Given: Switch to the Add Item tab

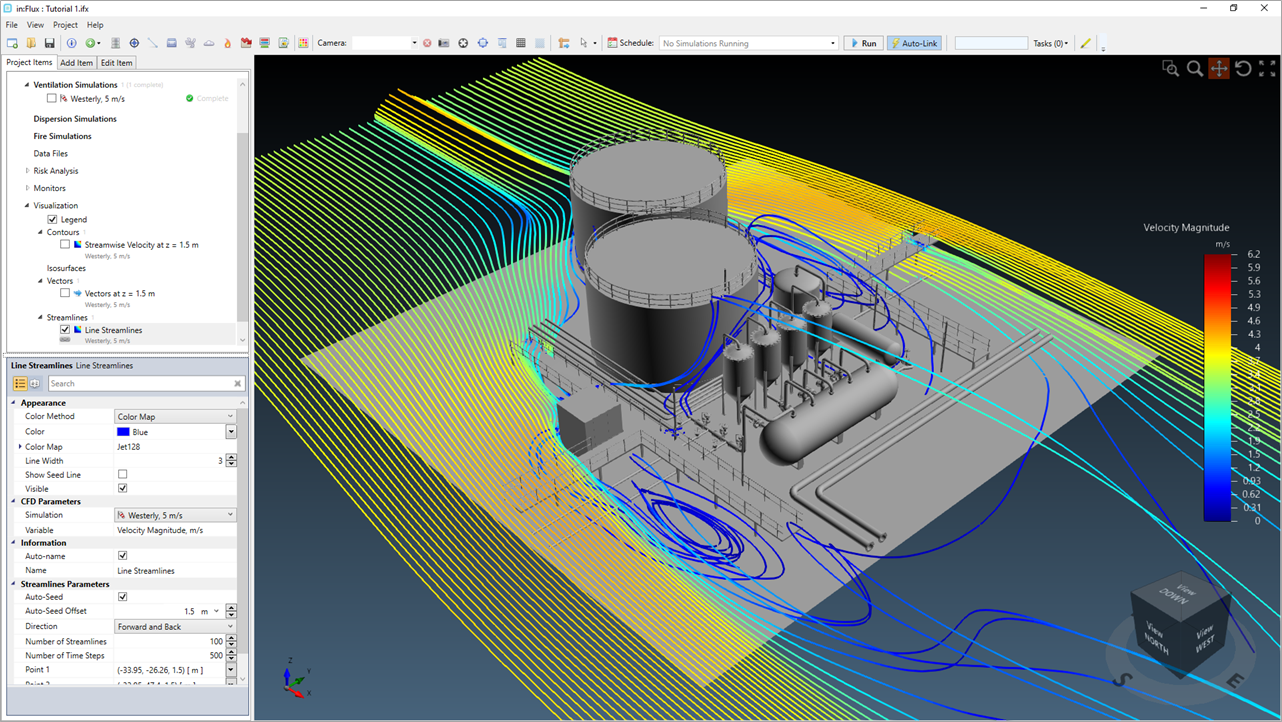Looking at the screenshot, I should click(76, 63).
